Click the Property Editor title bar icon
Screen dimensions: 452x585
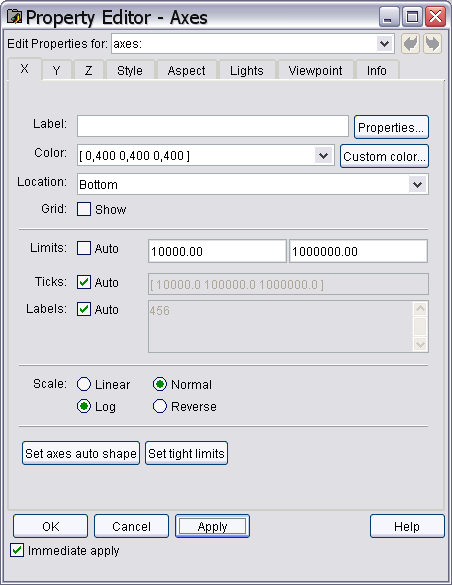15,17
